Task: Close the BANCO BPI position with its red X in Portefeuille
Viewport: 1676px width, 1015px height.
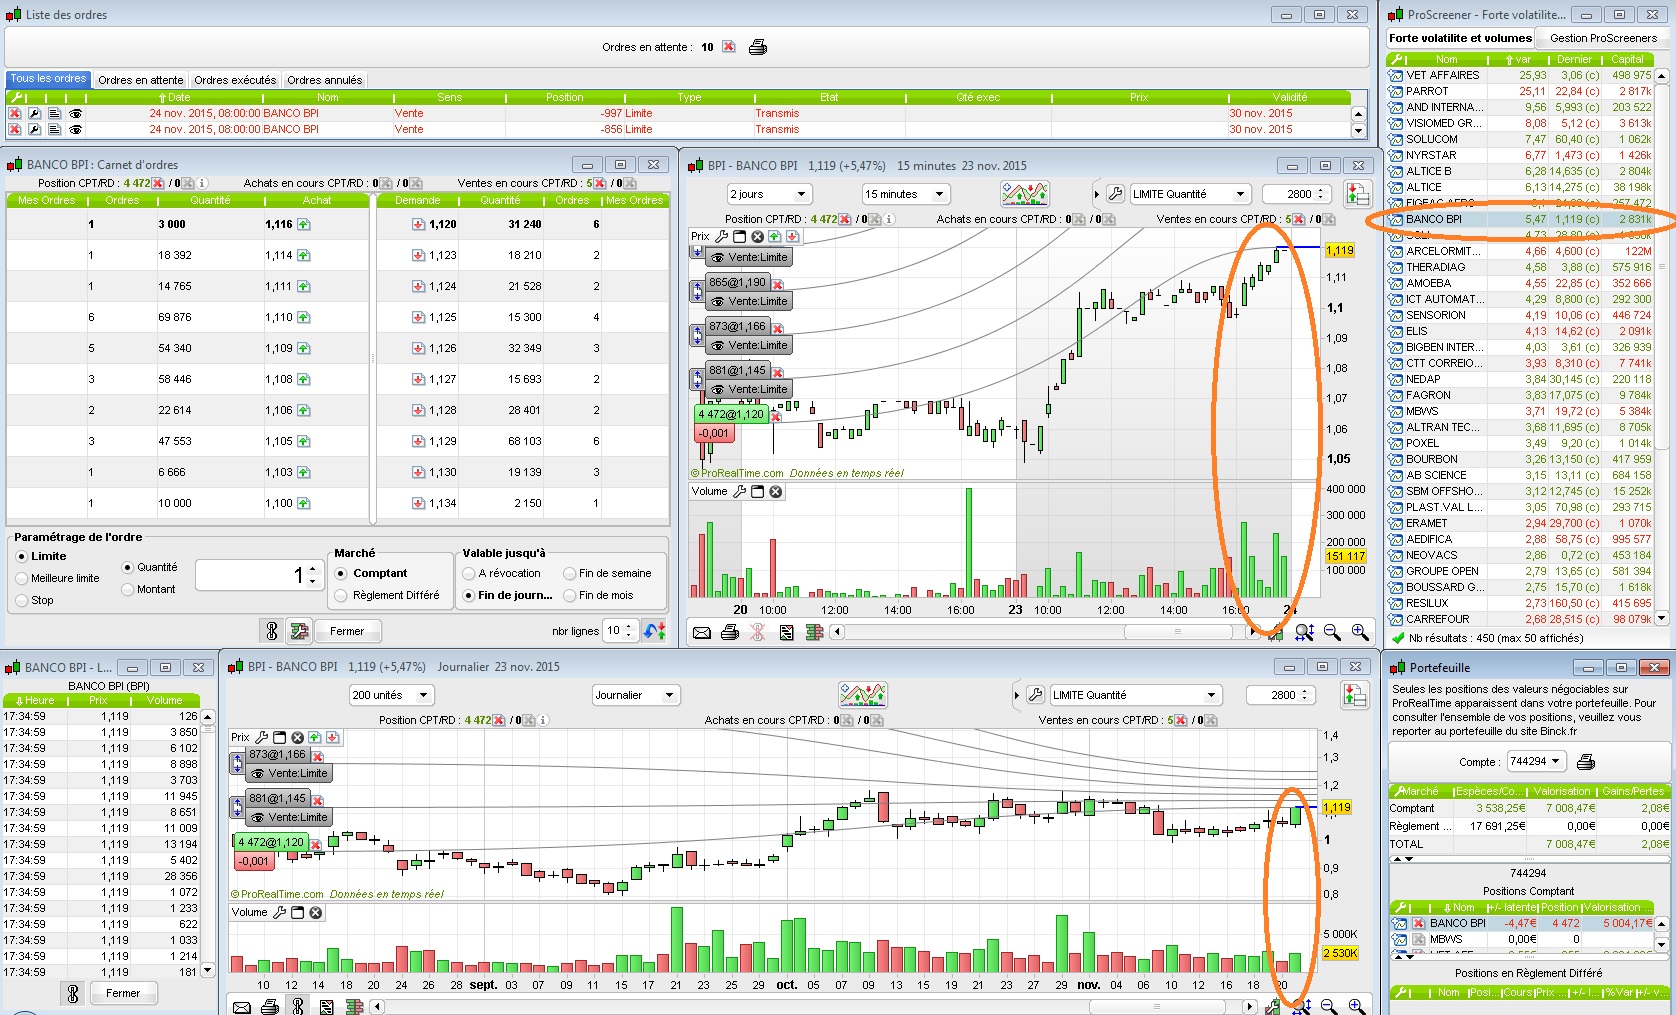Action: [1418, 924]
